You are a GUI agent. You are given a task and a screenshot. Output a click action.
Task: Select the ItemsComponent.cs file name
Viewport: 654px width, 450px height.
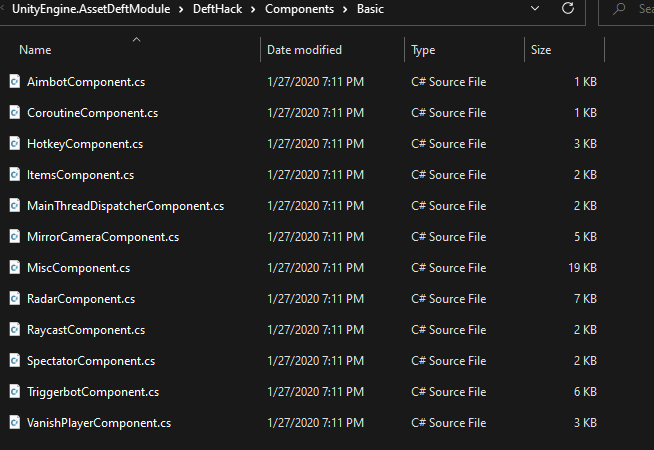click(x=80, y=175)
